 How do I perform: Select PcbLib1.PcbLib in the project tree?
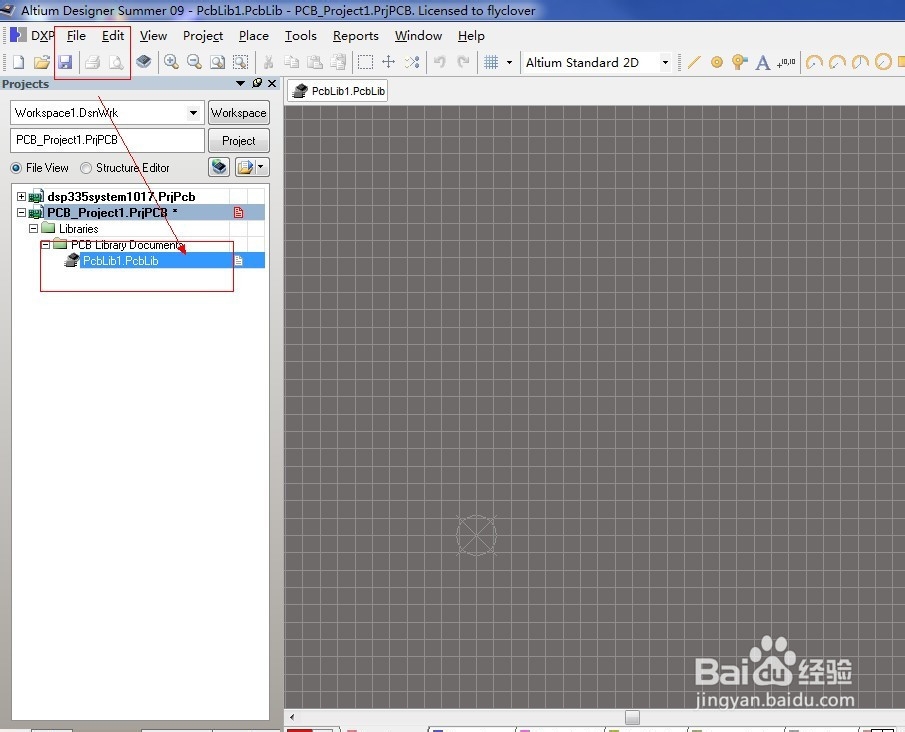(x=121, y=261)
